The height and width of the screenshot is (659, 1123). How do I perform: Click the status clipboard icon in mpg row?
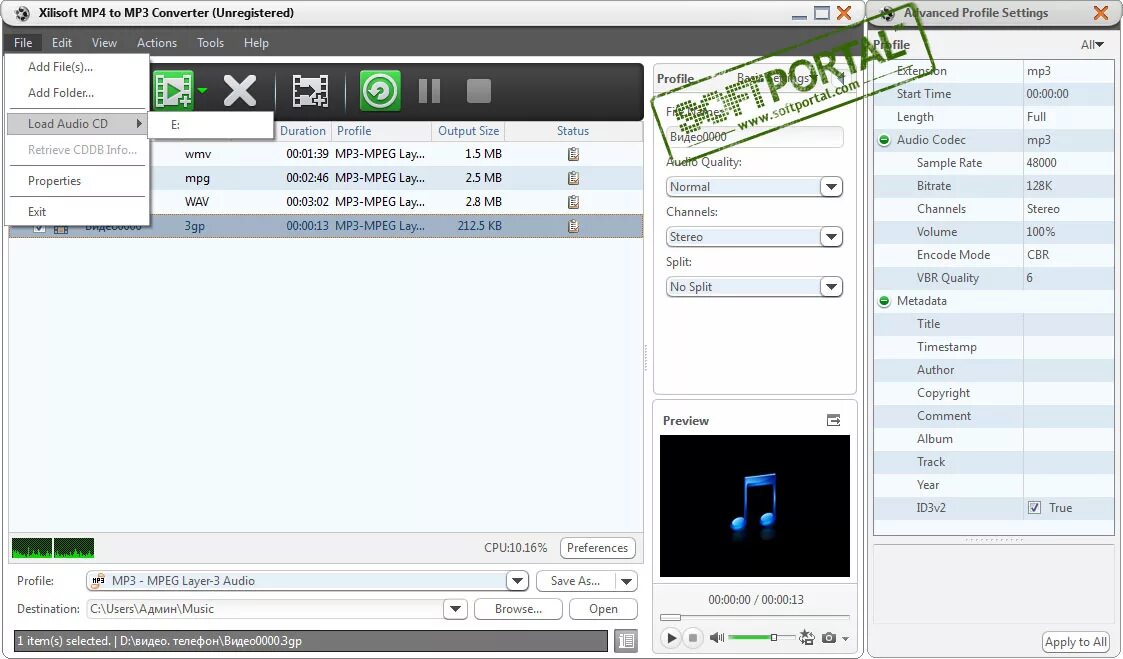point(573,178)
